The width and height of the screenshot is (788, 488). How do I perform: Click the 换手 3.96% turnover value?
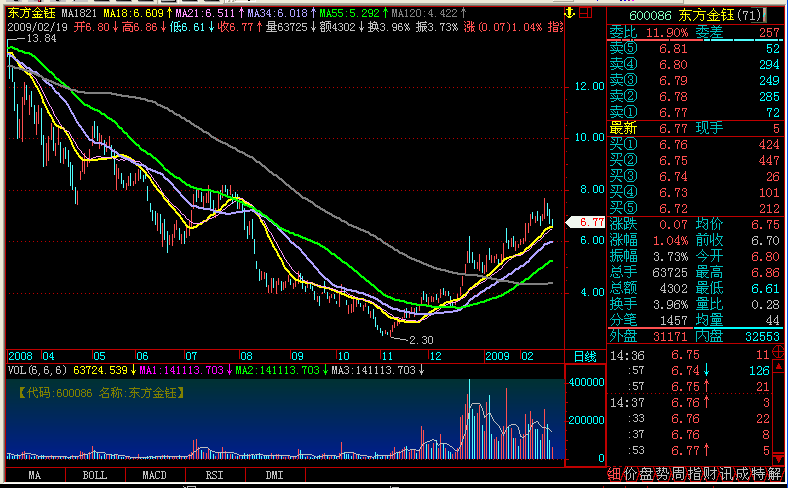(670, 305)
